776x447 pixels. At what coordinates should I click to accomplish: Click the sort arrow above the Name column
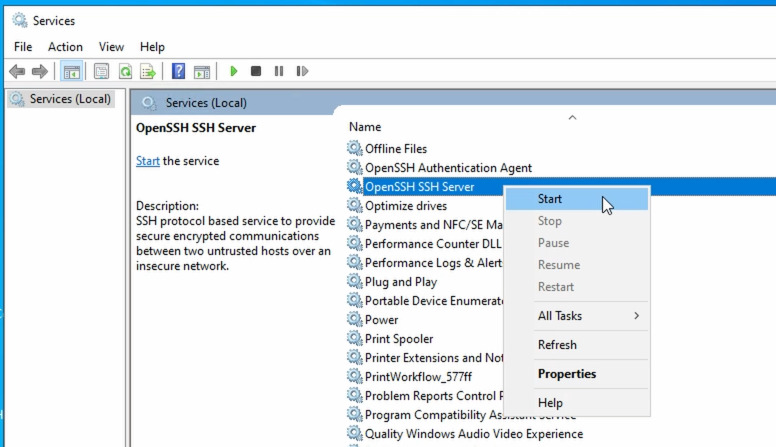pyautogui.click(x=572, y=117)
